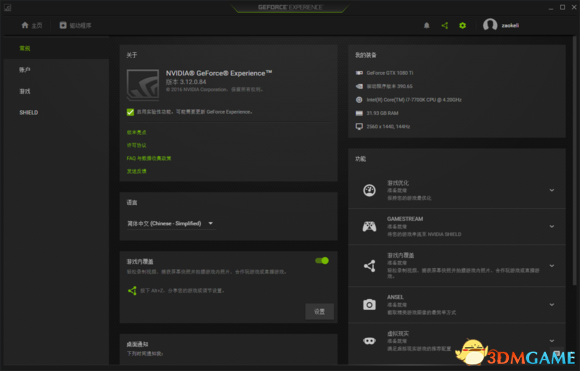580x371 pixels.
Task: Click the GAMESTREAM gamepad icon
Action: click(369, 226)
